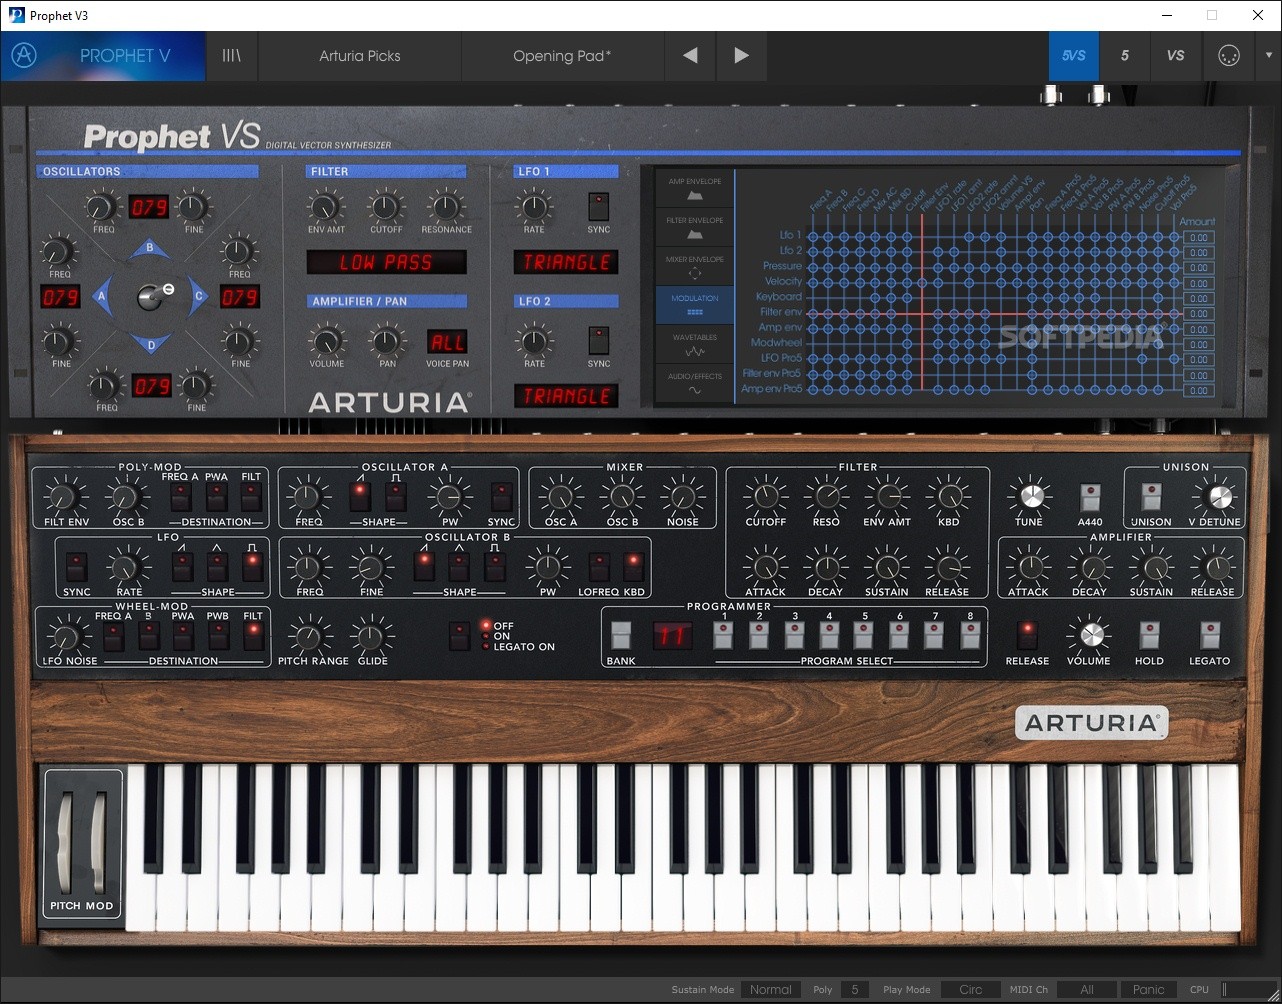Open LFO 1 TRIANGLE waveform display
This screenshot has height=1004, width=1282.
[x=566, y=263]
